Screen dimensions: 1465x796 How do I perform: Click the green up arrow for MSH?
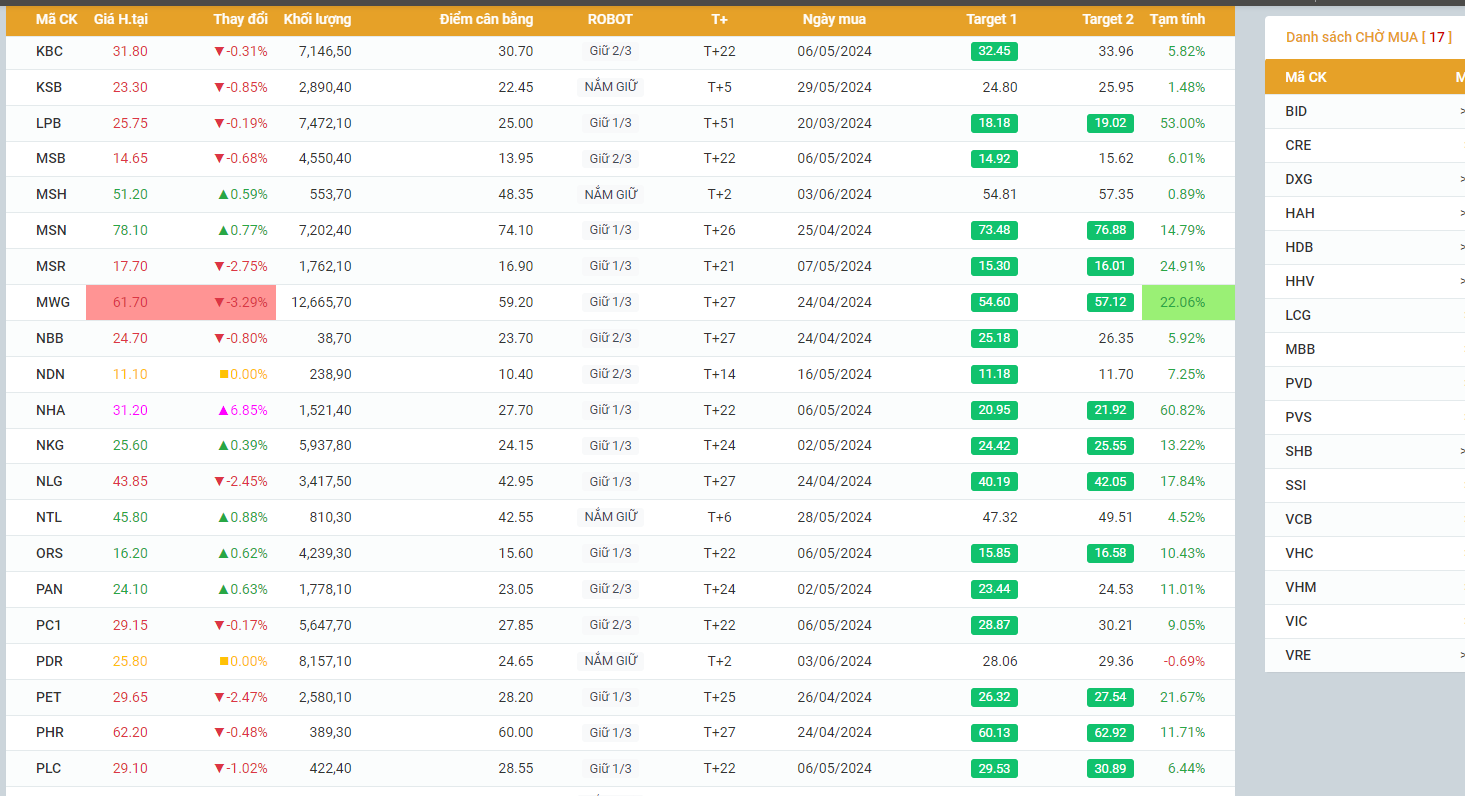click(x=224, y=194)
